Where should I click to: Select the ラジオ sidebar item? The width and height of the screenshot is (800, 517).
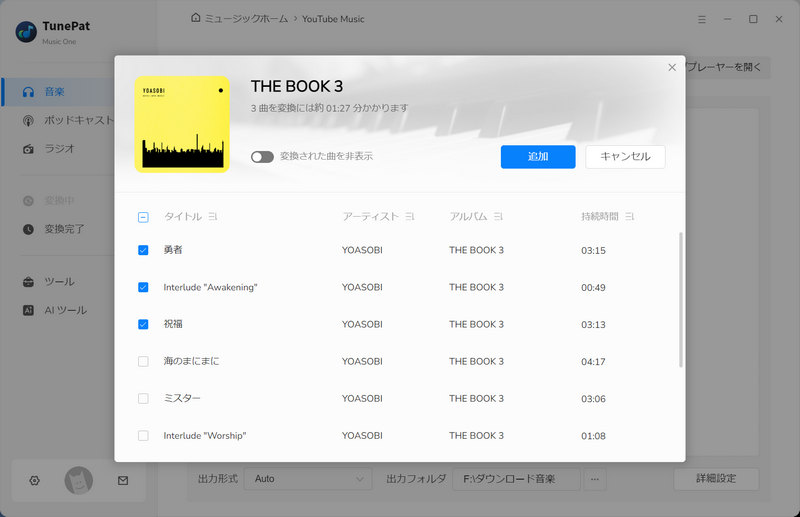58,149
